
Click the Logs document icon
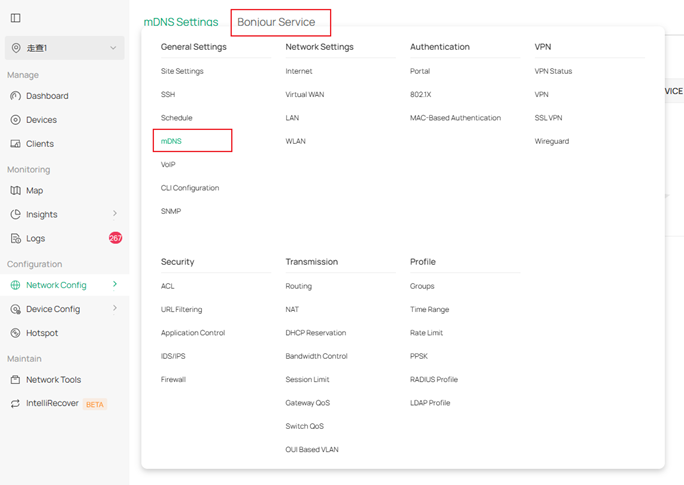15,239
